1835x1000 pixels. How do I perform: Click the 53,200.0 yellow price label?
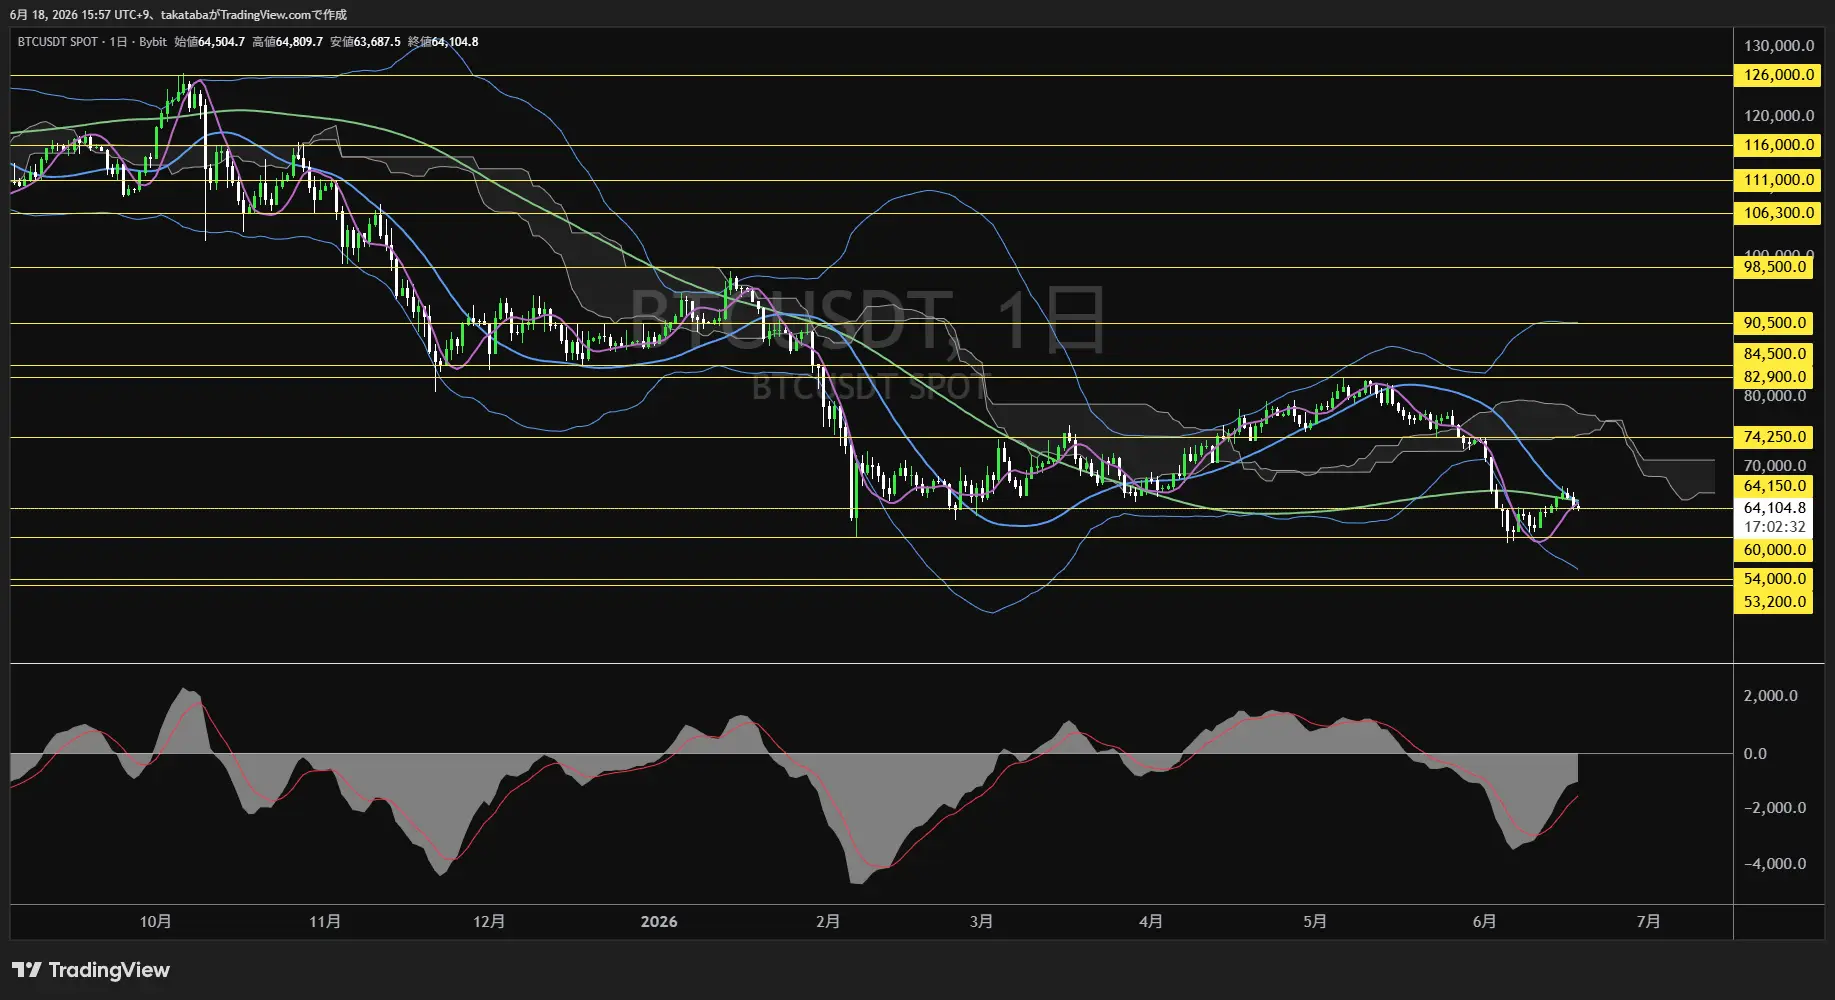1774,602
